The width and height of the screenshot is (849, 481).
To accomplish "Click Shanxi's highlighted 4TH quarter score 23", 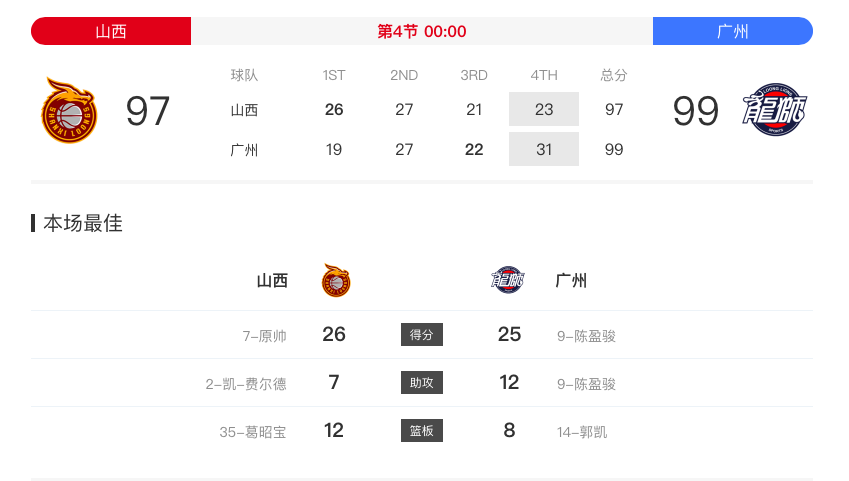I will click(x=544, y=109).
